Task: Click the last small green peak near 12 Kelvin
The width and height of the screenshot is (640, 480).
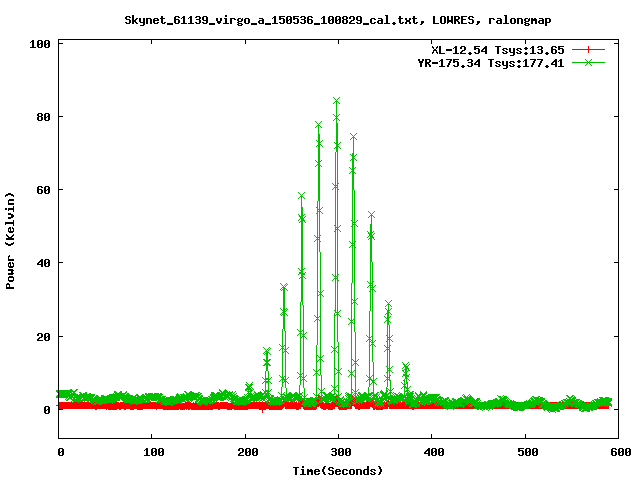Action: point(406,366)
